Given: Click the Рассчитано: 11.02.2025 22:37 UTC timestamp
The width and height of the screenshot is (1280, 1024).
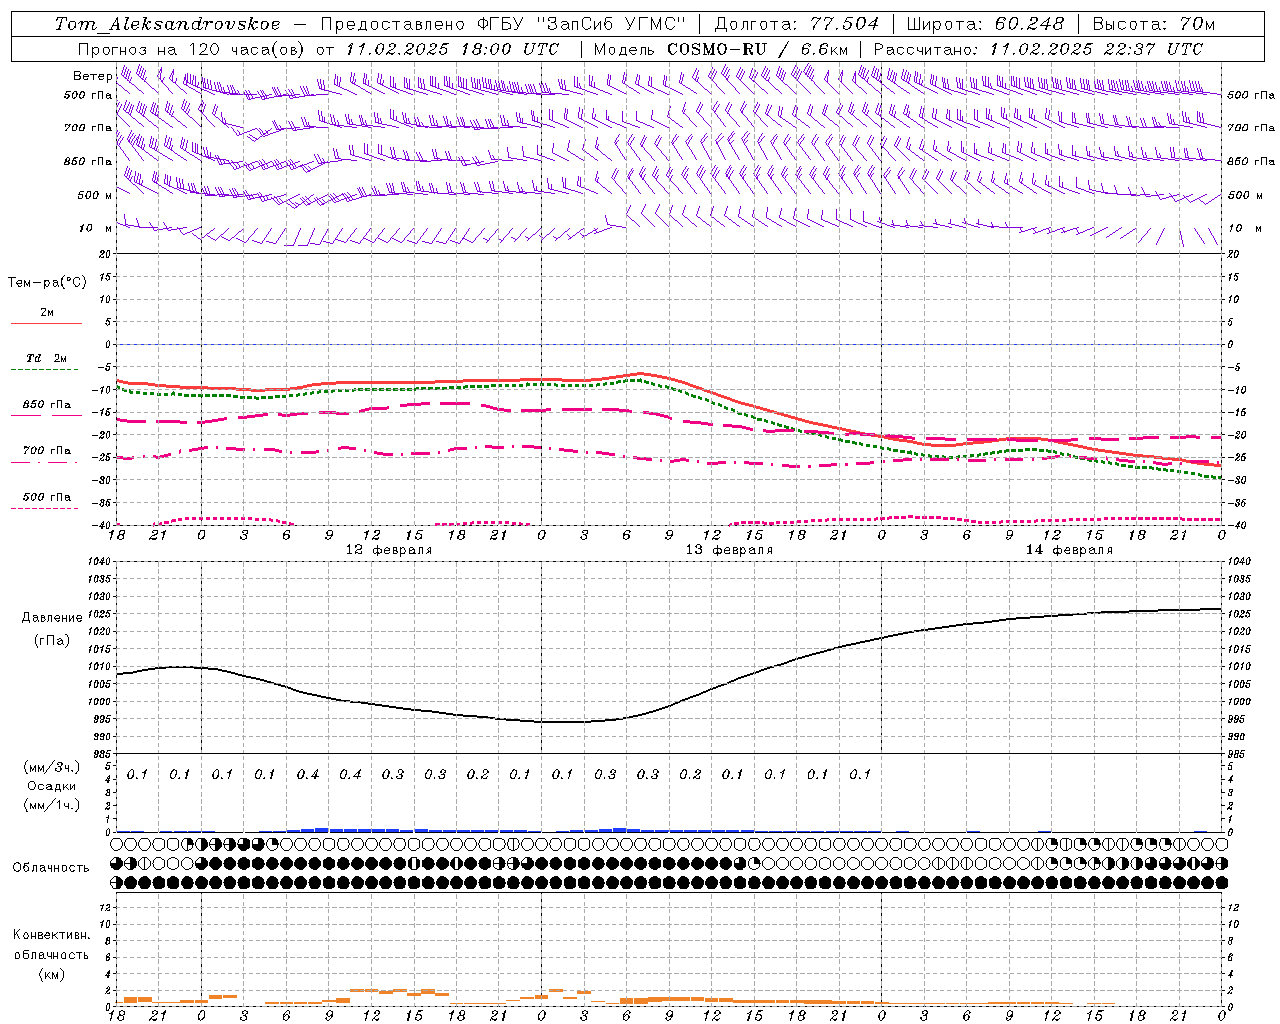Looking at the screenshot, I should (x=1038, y=49).
